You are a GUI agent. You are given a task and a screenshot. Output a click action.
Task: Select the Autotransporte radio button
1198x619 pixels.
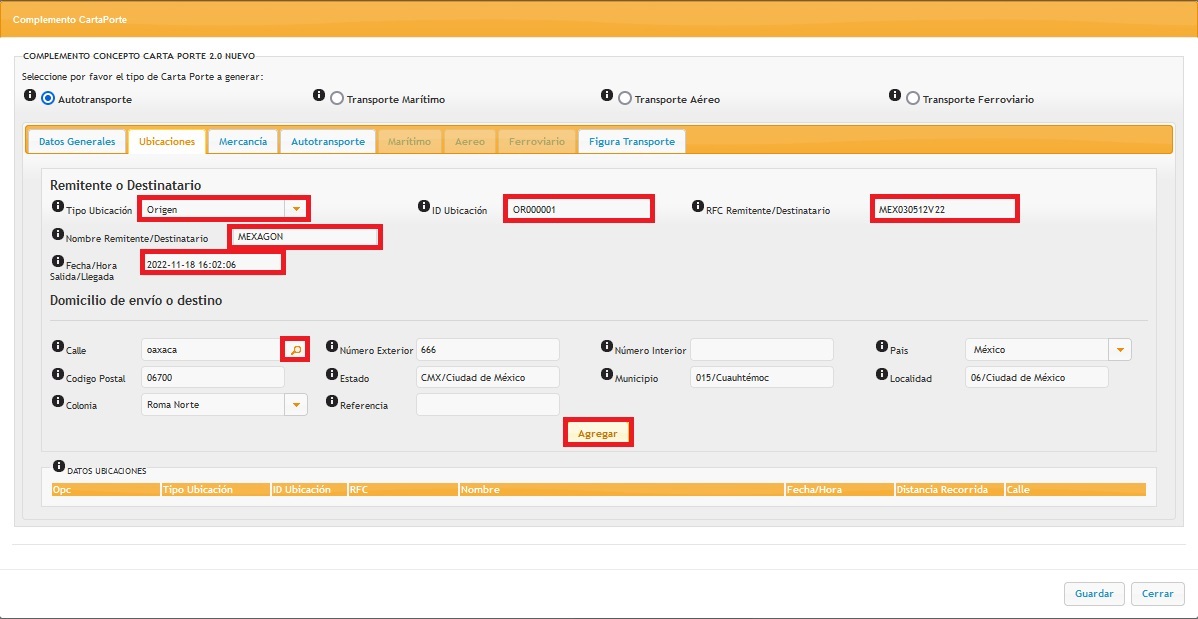point(48,98)
